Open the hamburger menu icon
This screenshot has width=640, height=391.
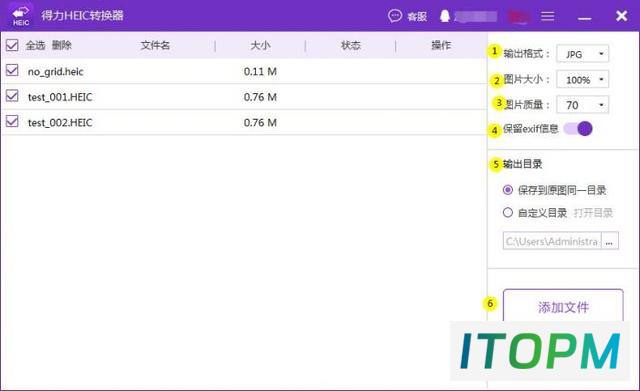[x=547, y=16]
